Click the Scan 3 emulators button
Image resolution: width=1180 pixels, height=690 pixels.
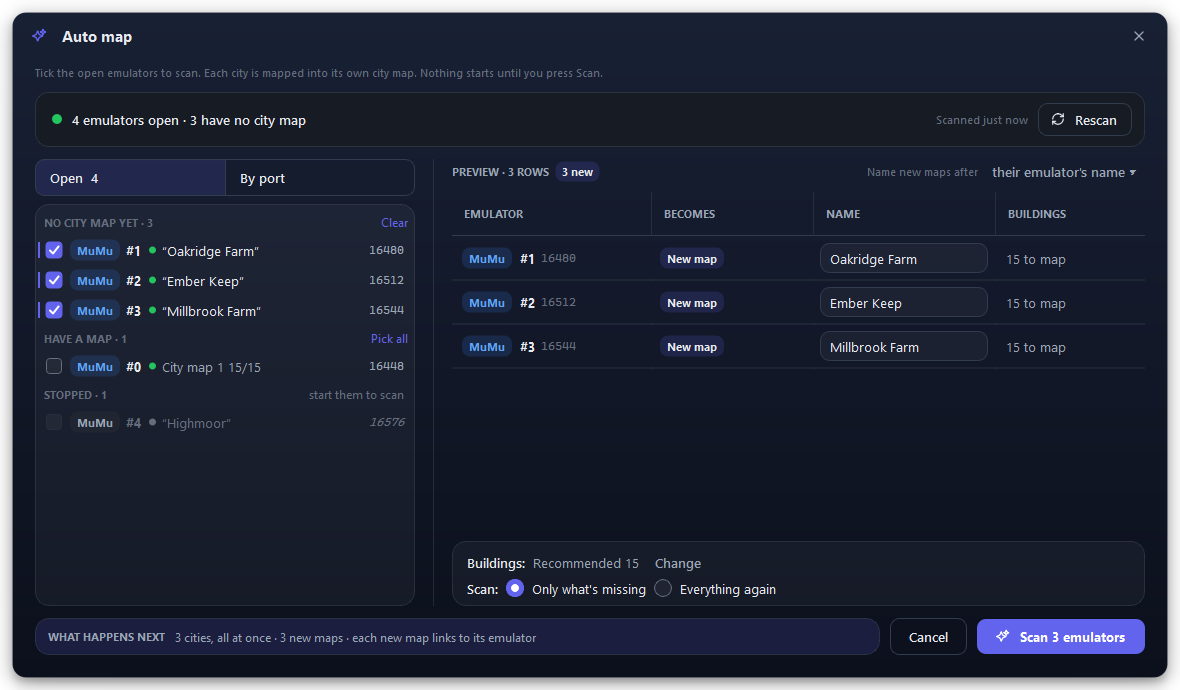coord(1060,637)
